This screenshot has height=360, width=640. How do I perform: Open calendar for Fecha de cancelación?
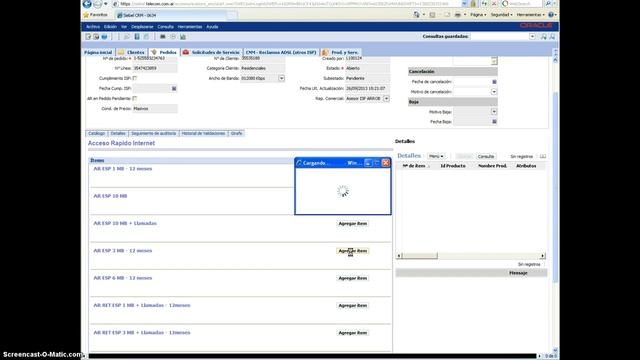point(494,82)
